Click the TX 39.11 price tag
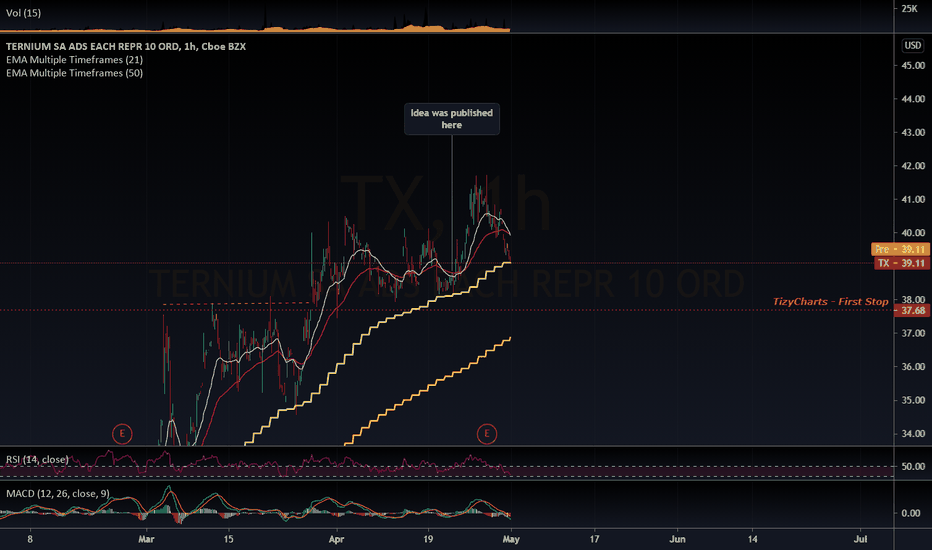 pyautogui.click(x=901, y=263)
